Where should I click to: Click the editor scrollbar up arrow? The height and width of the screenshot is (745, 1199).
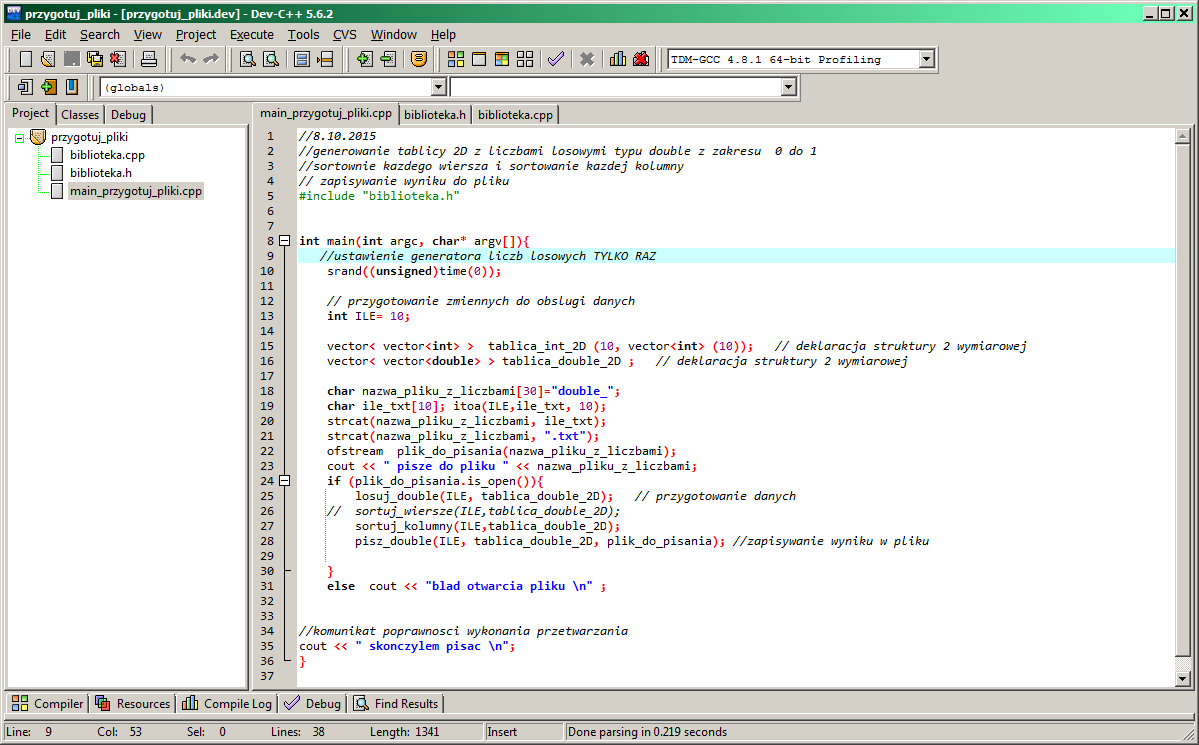click(1182, 136)
